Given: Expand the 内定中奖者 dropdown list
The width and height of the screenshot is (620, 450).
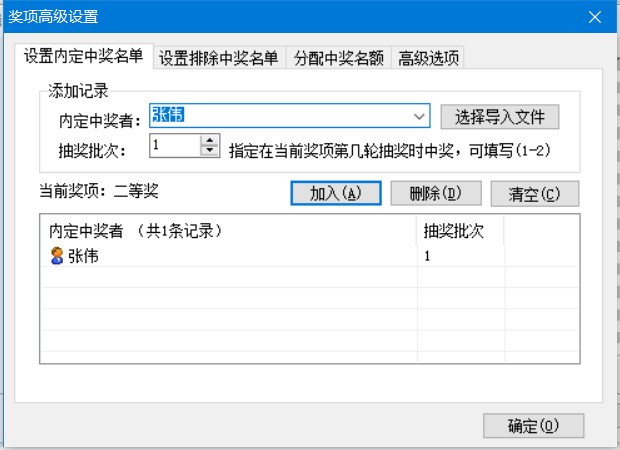Looking at the screenshot, I should 420,117.
